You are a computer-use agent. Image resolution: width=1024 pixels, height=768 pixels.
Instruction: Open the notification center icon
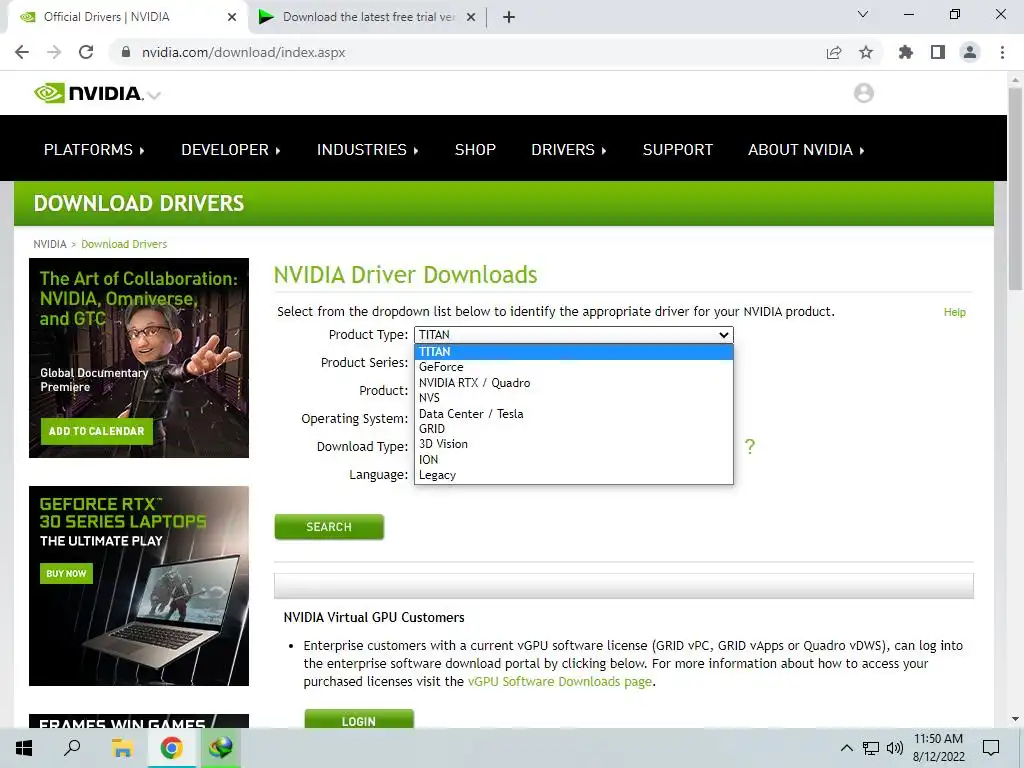tap(991, 748)
